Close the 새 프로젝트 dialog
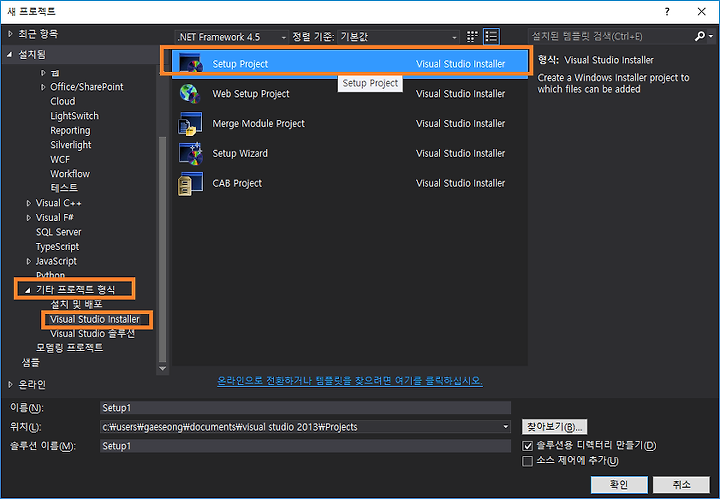This screenshot has height=499, width=720. tap(701, 11)
